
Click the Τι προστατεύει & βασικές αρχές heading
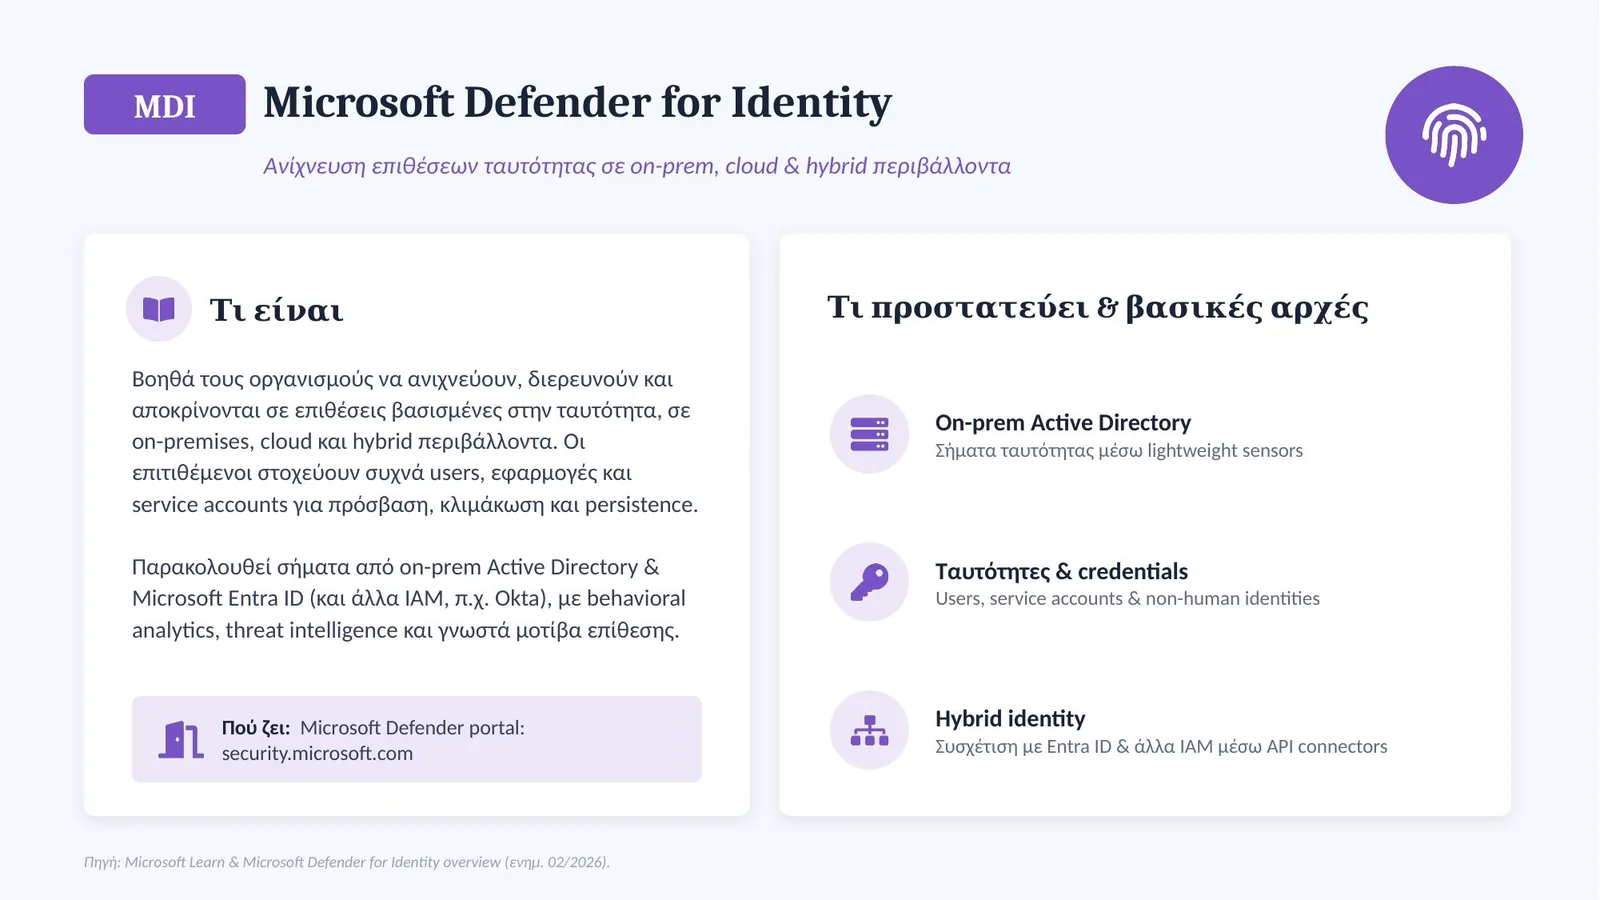point(1097,308)
